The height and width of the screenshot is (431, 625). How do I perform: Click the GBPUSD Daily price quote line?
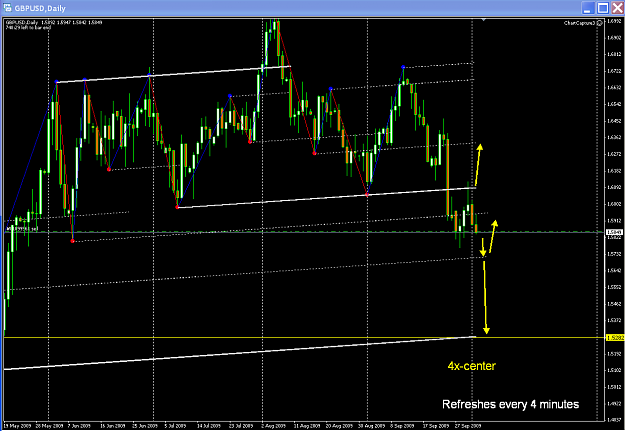click(x=54, y=22)
